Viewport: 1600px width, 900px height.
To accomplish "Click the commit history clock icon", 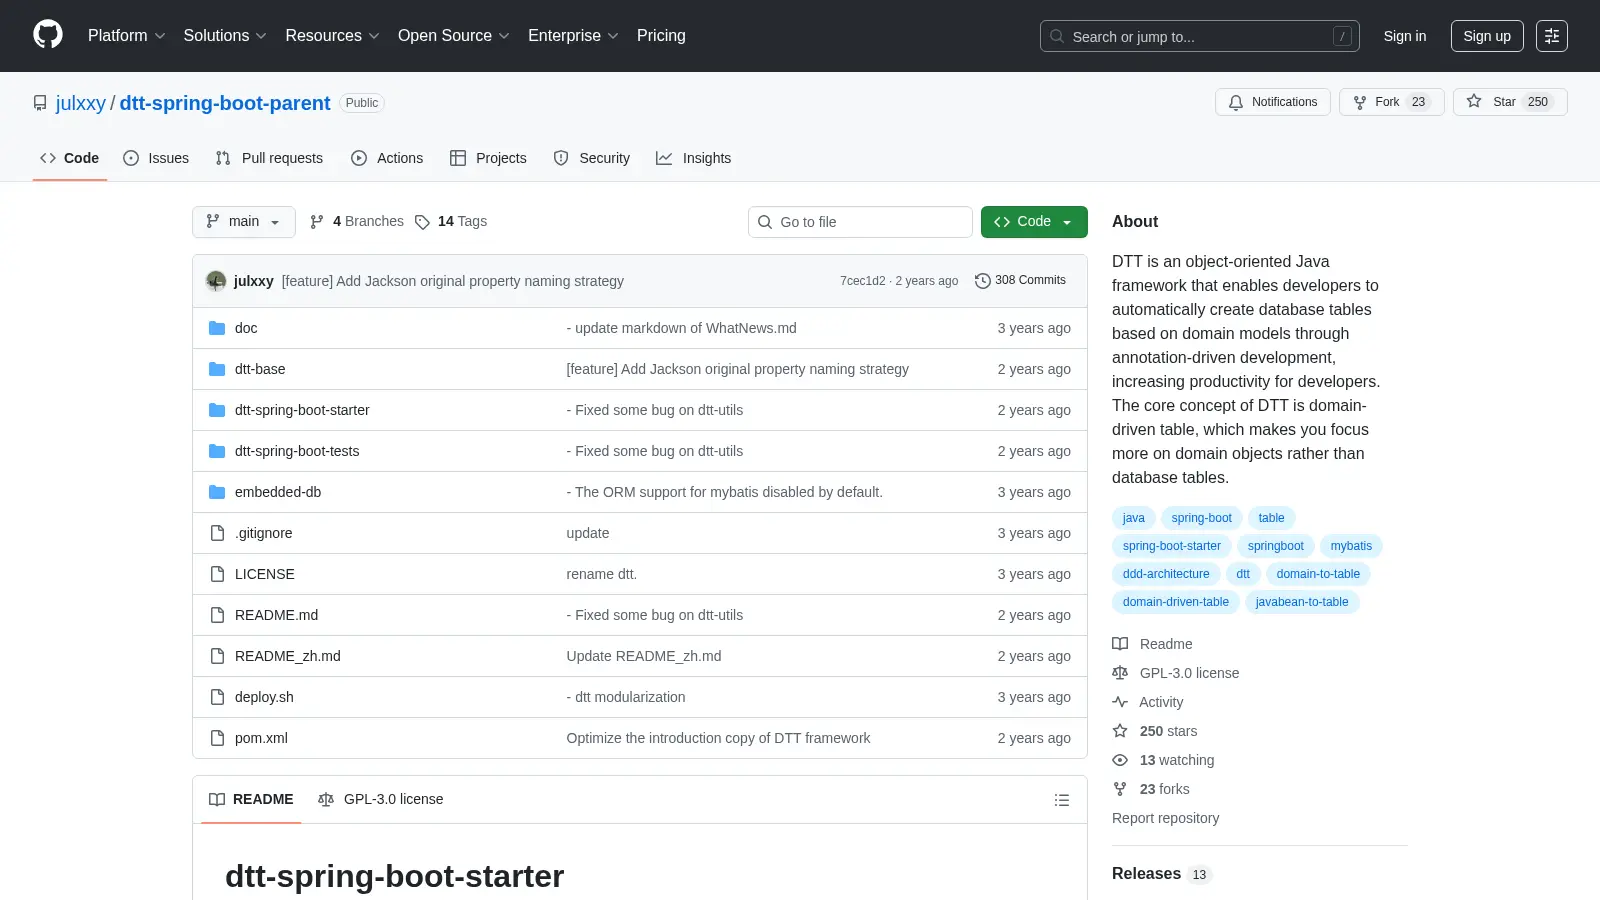I will coord(983,281).
